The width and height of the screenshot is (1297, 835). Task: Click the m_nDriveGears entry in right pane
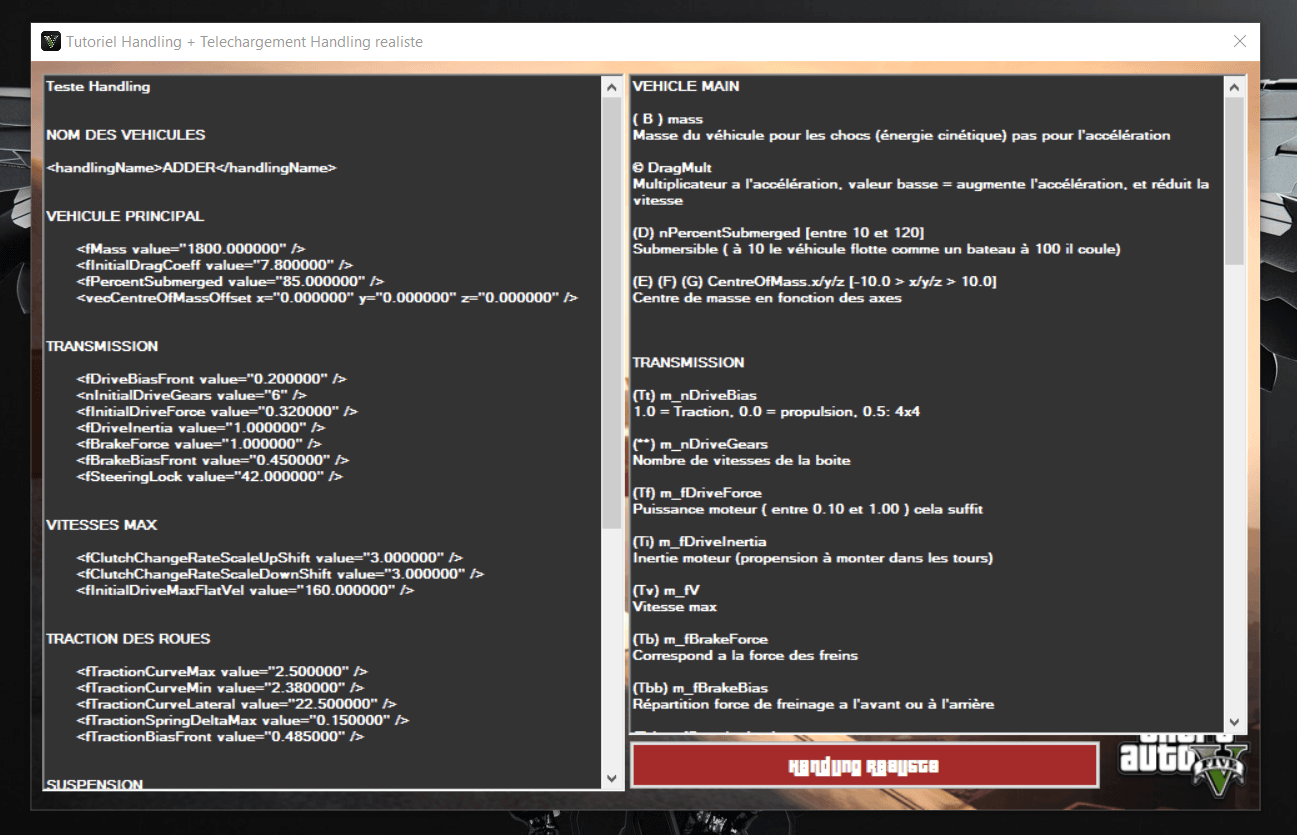click(x=700, y=444)
